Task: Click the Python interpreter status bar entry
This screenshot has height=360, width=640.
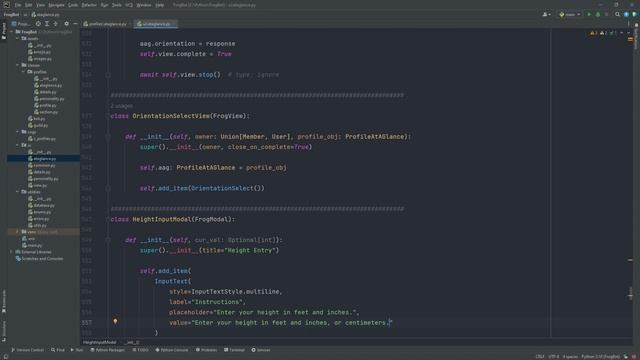Action: tap(600, 357)
